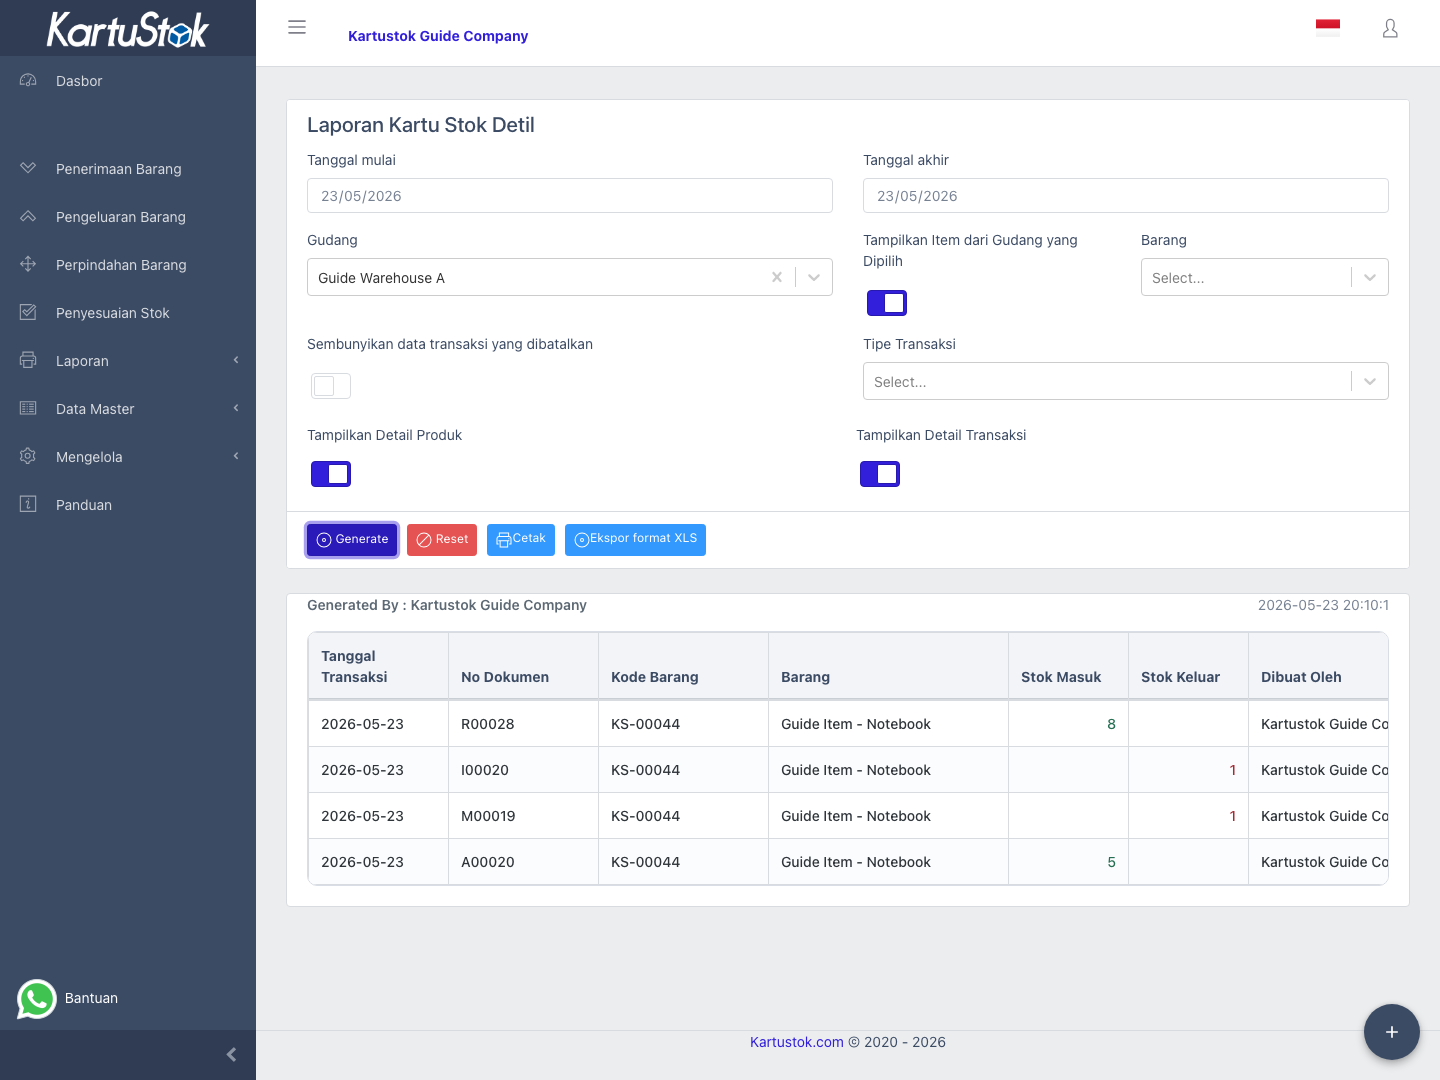Click the Penyesuaian Stok checkbox icon

pos(28,312)
